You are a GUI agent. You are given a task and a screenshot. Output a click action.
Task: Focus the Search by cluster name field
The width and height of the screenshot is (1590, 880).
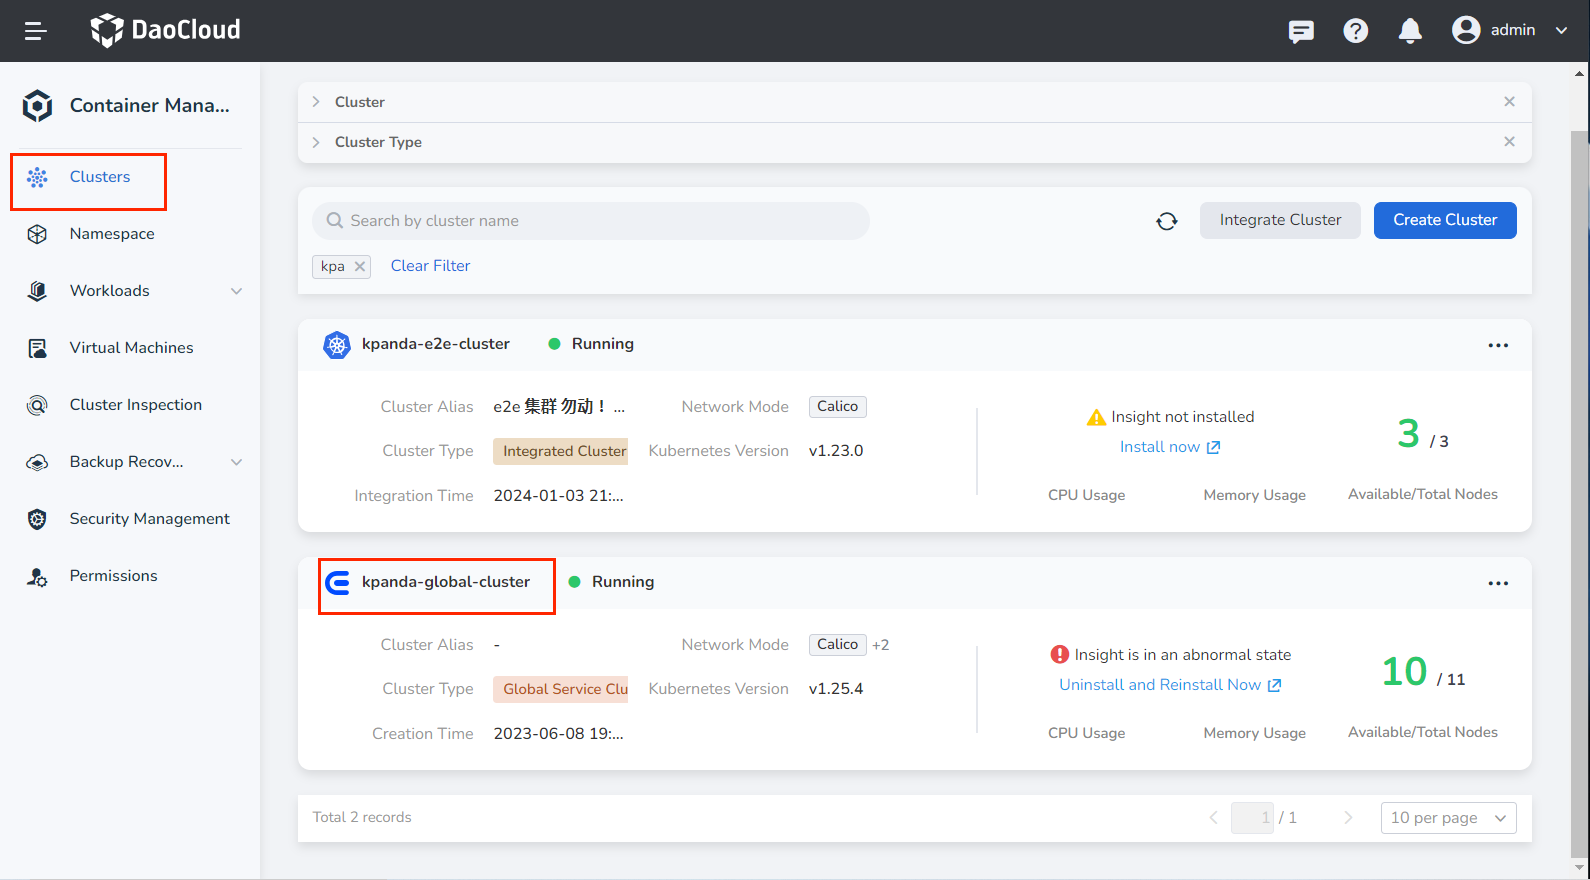[600, 221]
